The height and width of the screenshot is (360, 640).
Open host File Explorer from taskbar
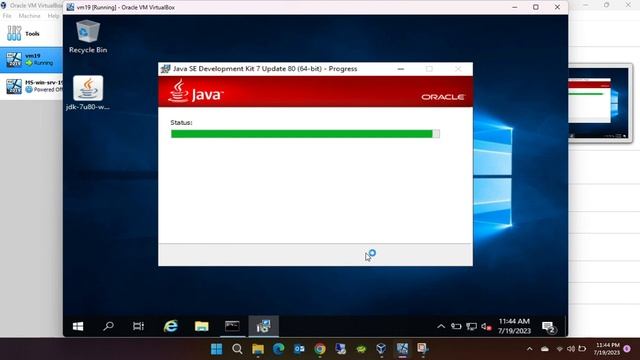click(258, 349)
